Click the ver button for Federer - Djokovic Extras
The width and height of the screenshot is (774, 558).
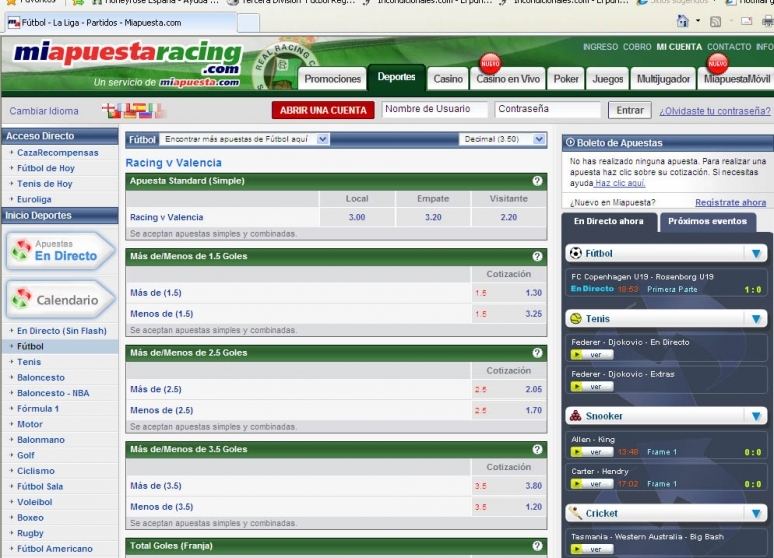tap(592, 387)
